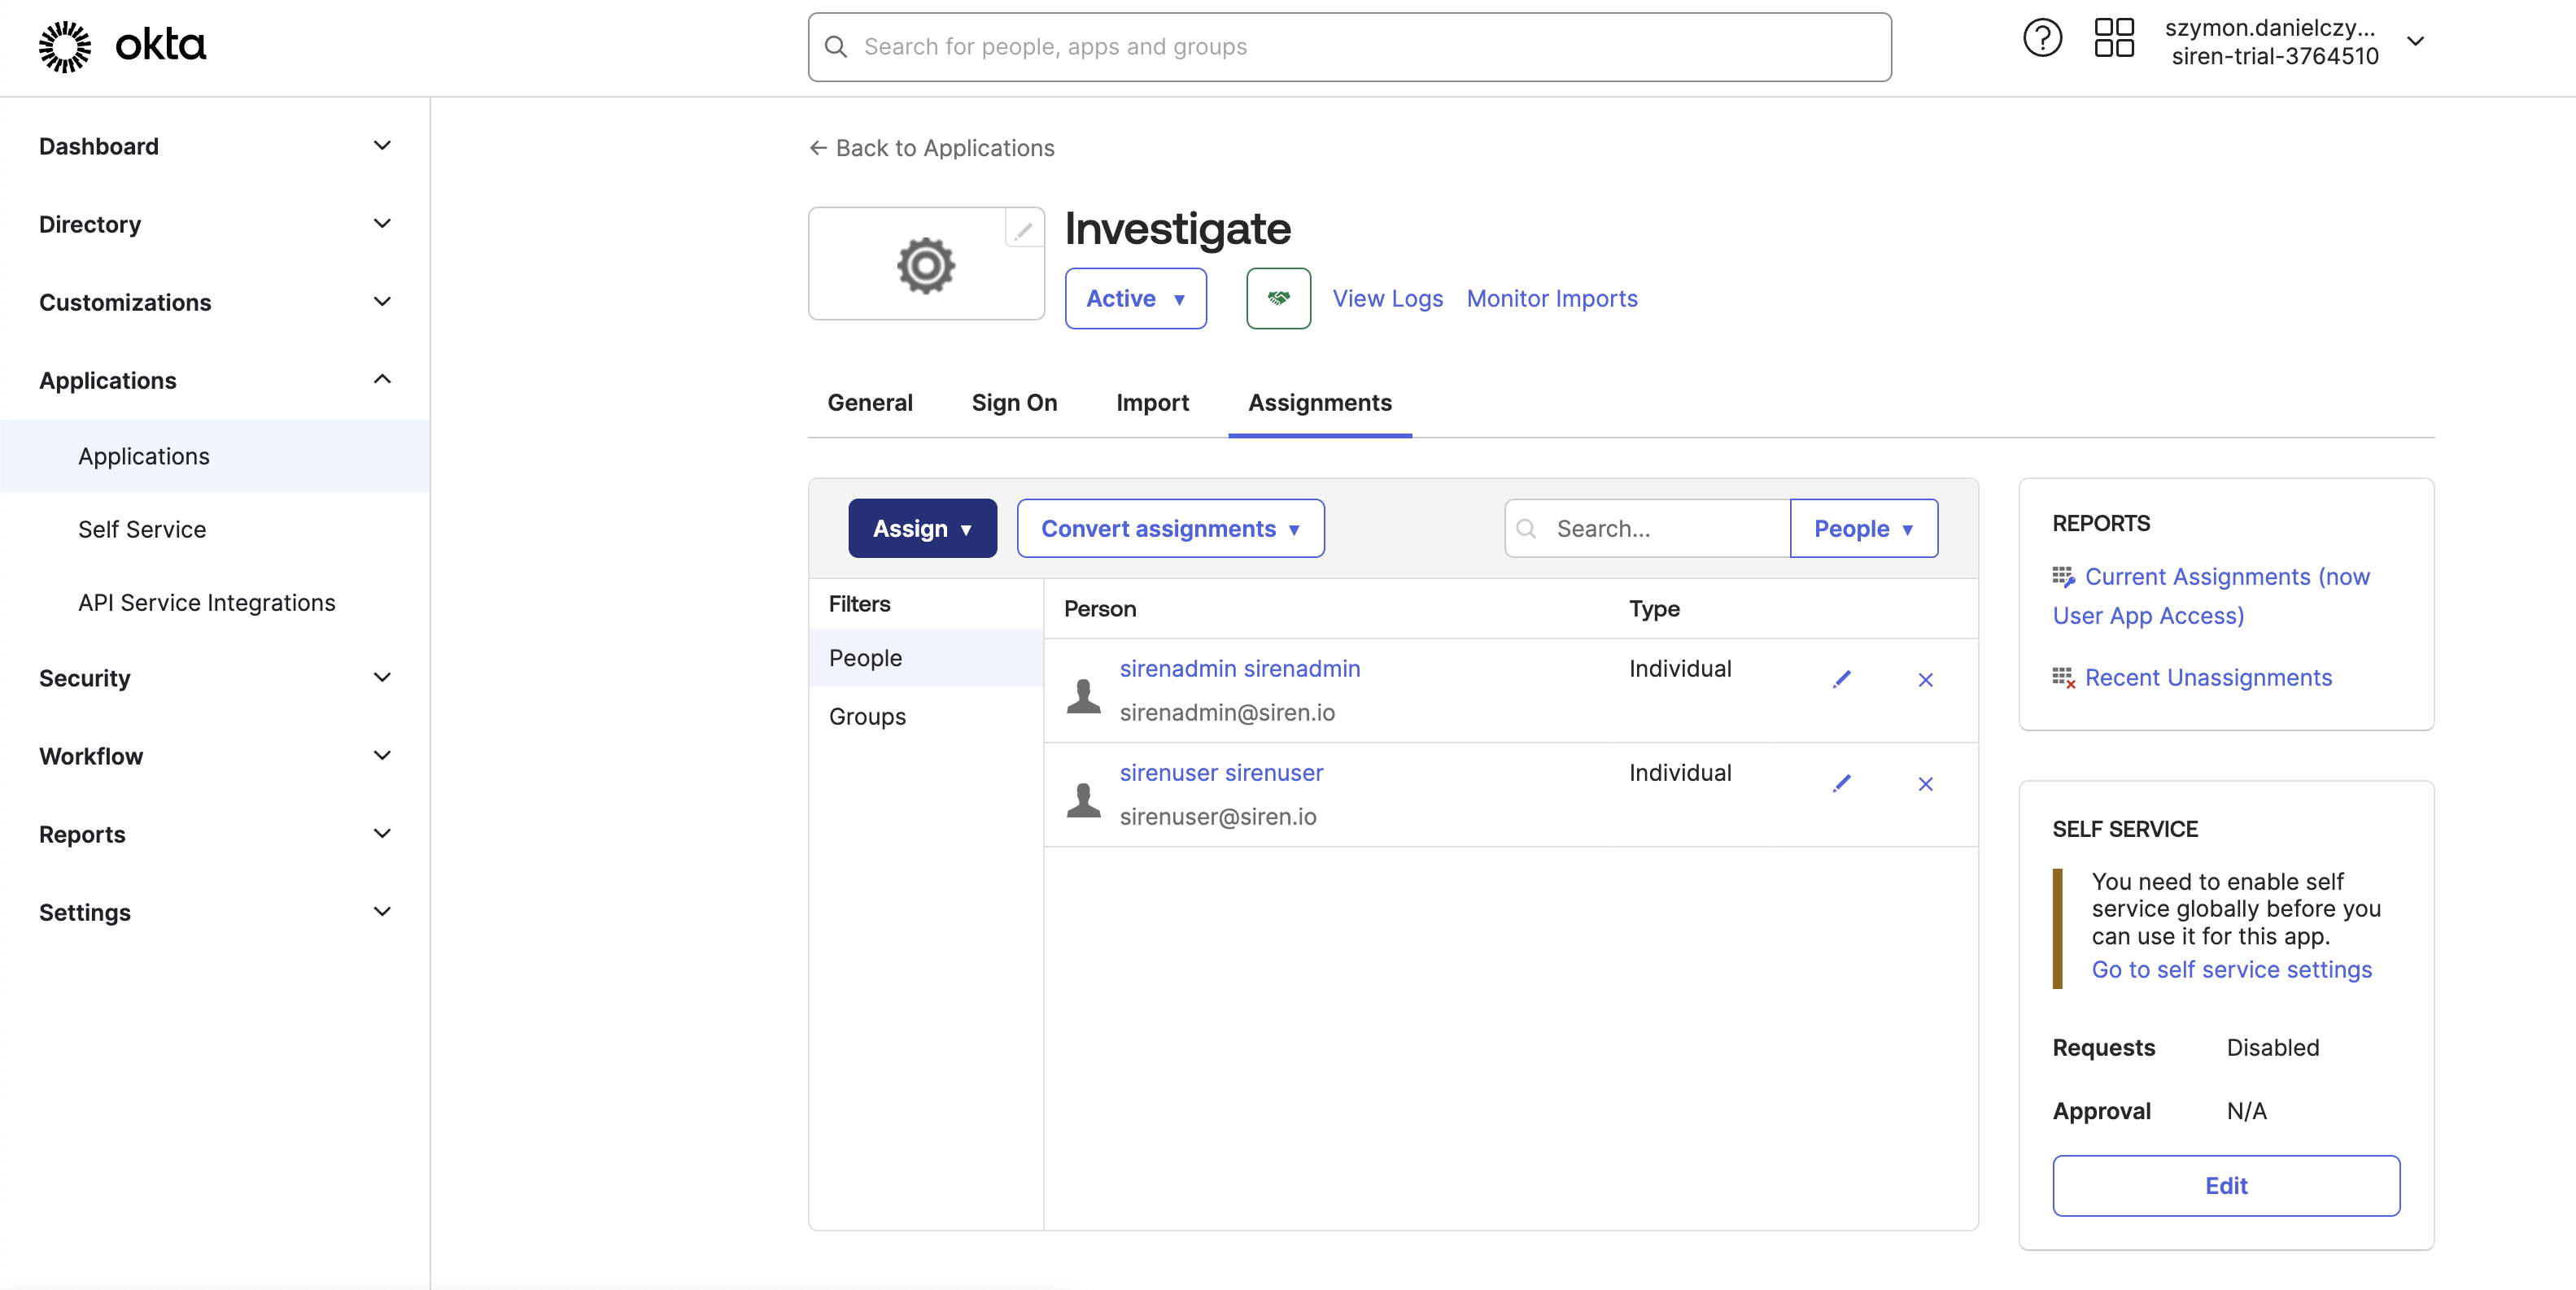Click the Recent Unassignments icon
The width and height of the screenshot is (2576, 1290).
pos(2064,678)
